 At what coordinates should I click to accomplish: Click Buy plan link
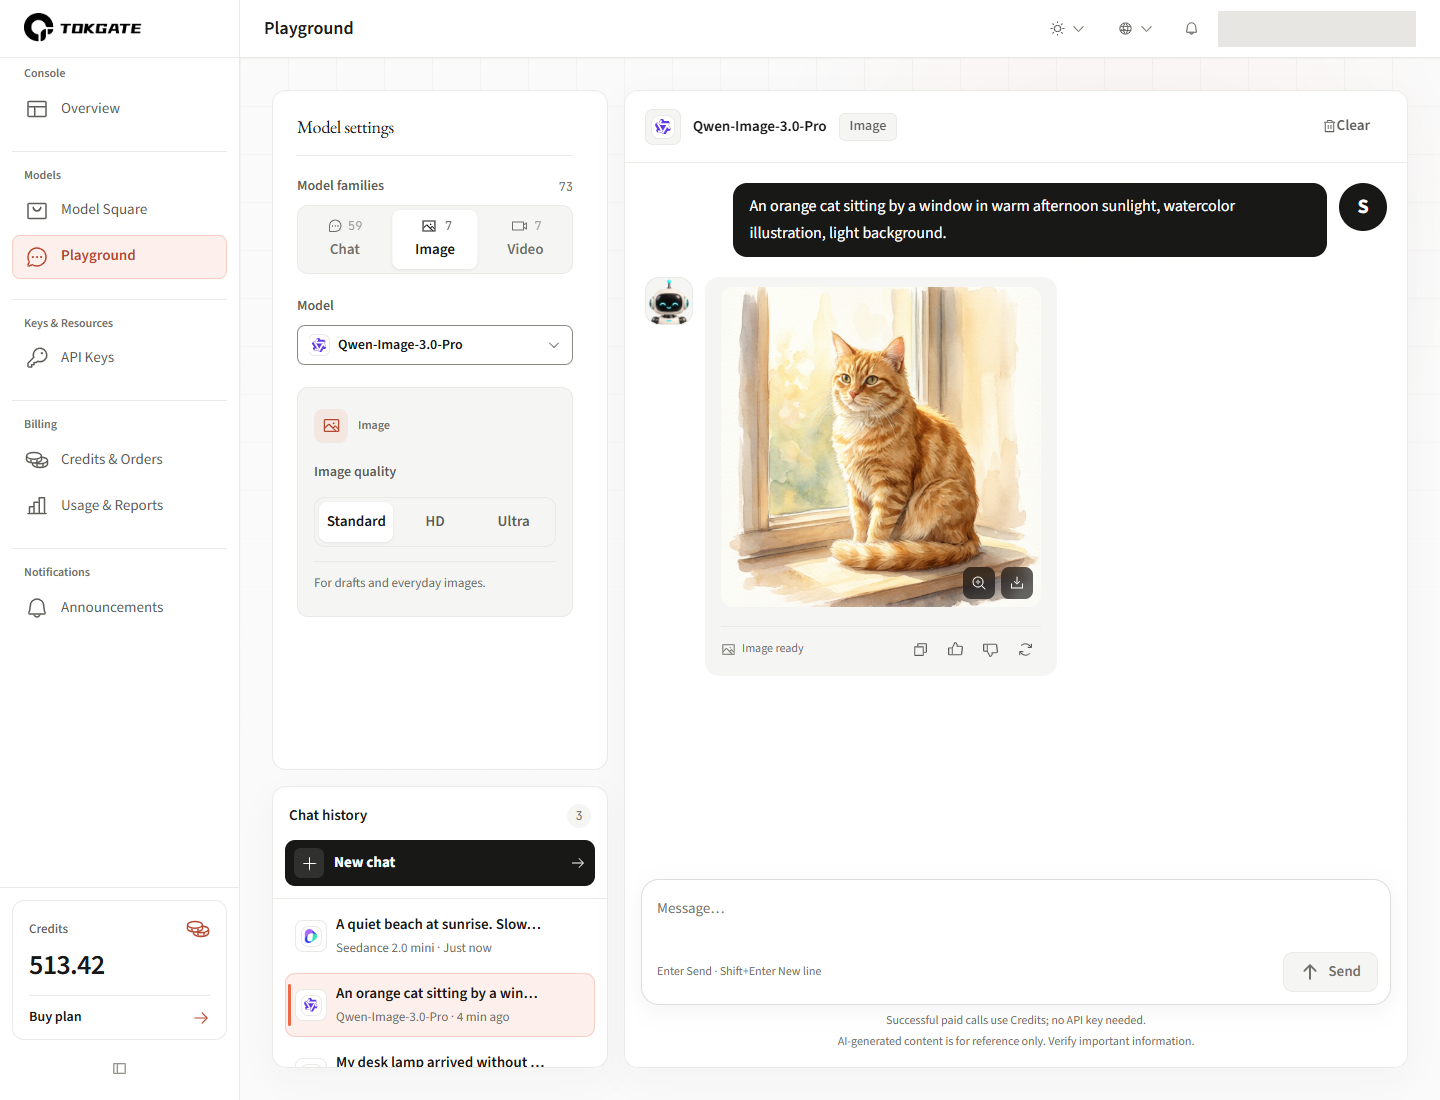click(x=119, y=1017)
